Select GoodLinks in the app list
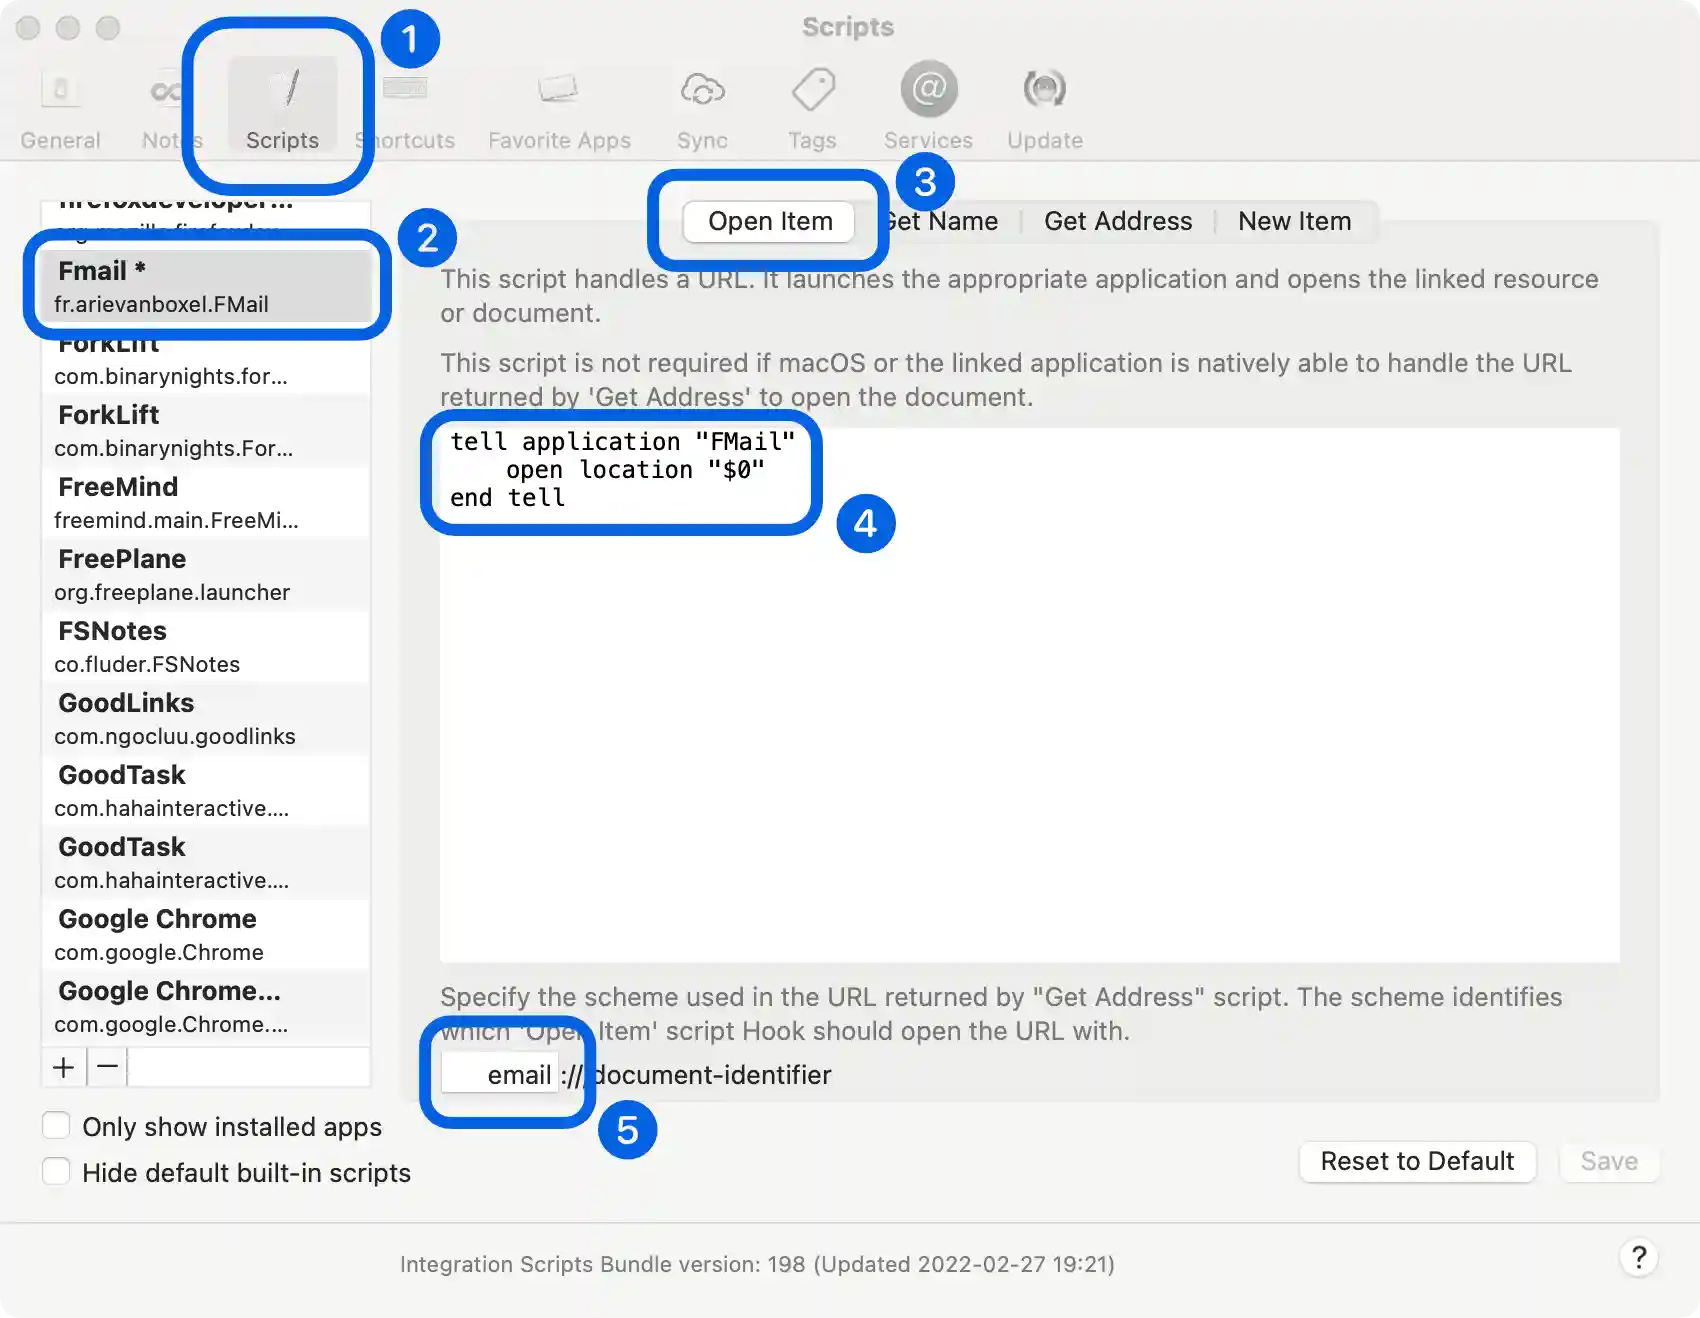The height and width of the screenshot is (1318, 1700). 205,718
